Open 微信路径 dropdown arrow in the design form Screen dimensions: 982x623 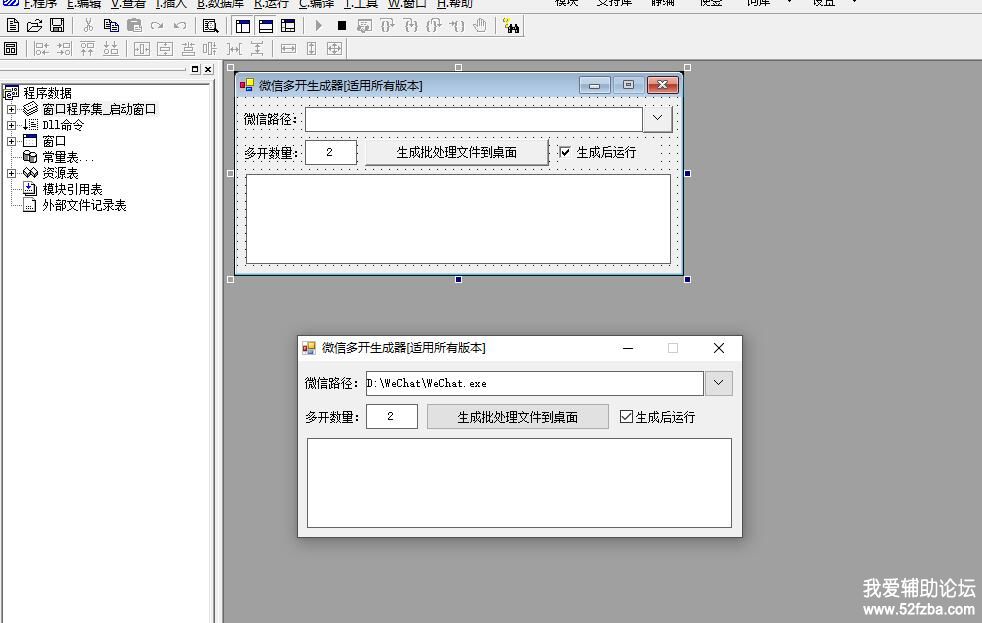[x=657, y=118]
